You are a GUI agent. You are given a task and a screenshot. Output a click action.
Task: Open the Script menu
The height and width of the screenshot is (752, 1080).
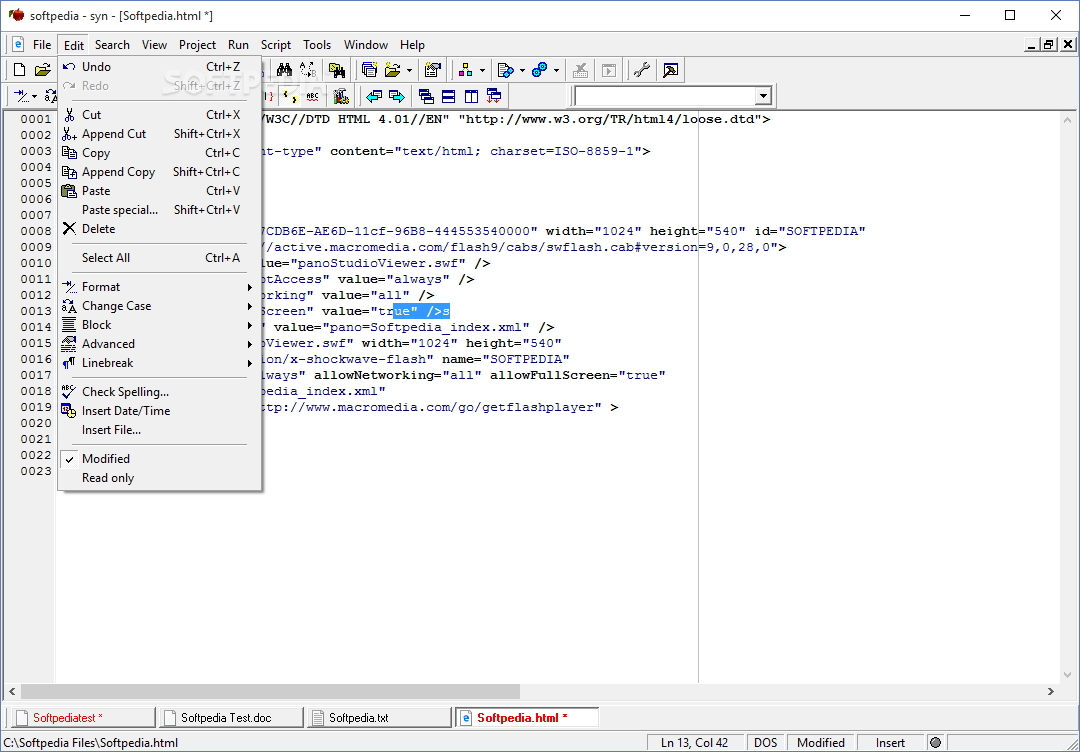pos(276,45)
